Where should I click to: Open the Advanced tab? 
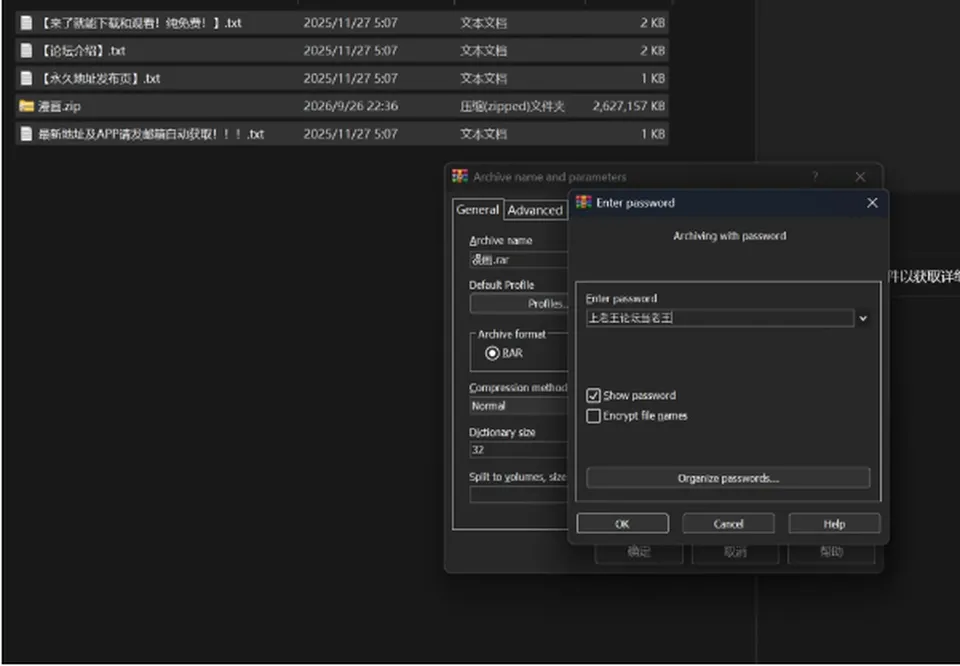coord(535,210)
